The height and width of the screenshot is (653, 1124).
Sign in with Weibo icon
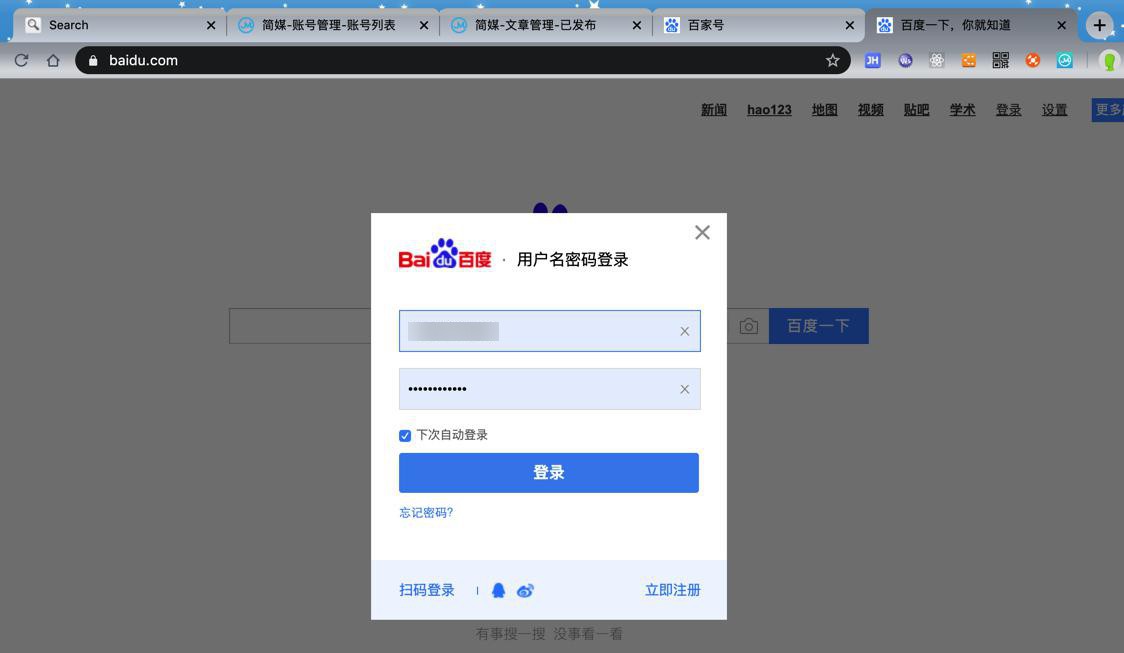525,591
